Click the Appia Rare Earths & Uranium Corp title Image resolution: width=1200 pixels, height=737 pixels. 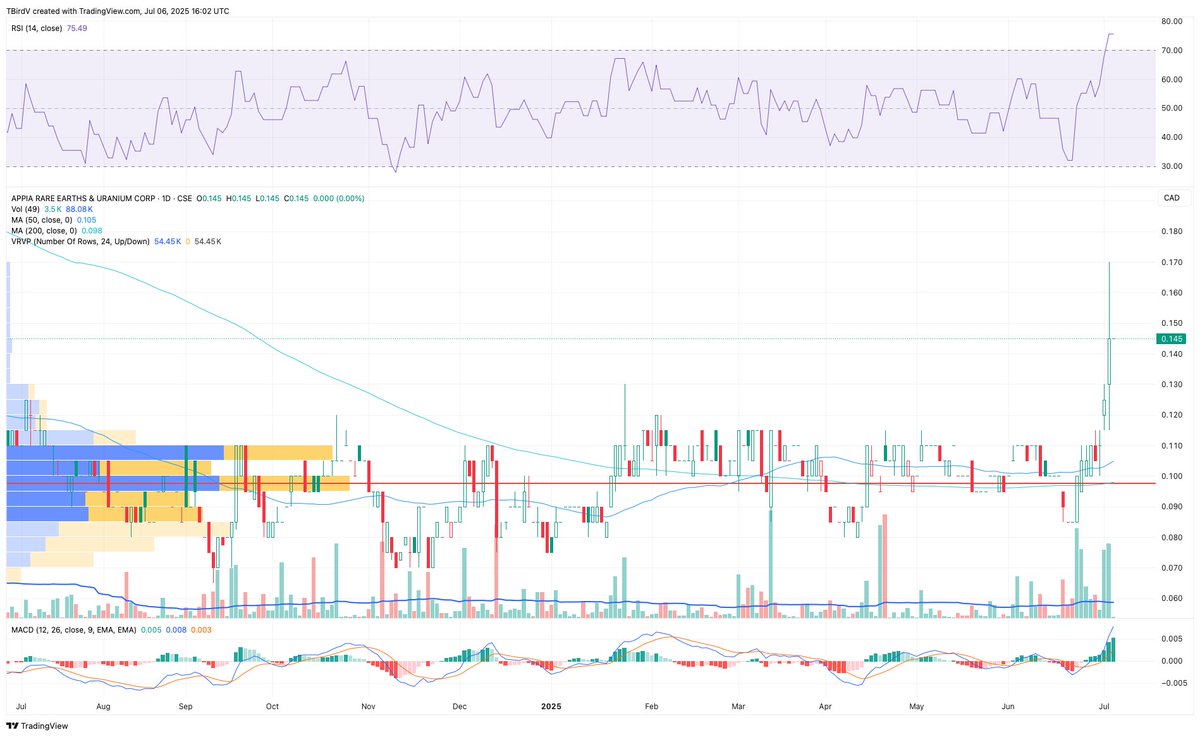(x=82, y=198)
